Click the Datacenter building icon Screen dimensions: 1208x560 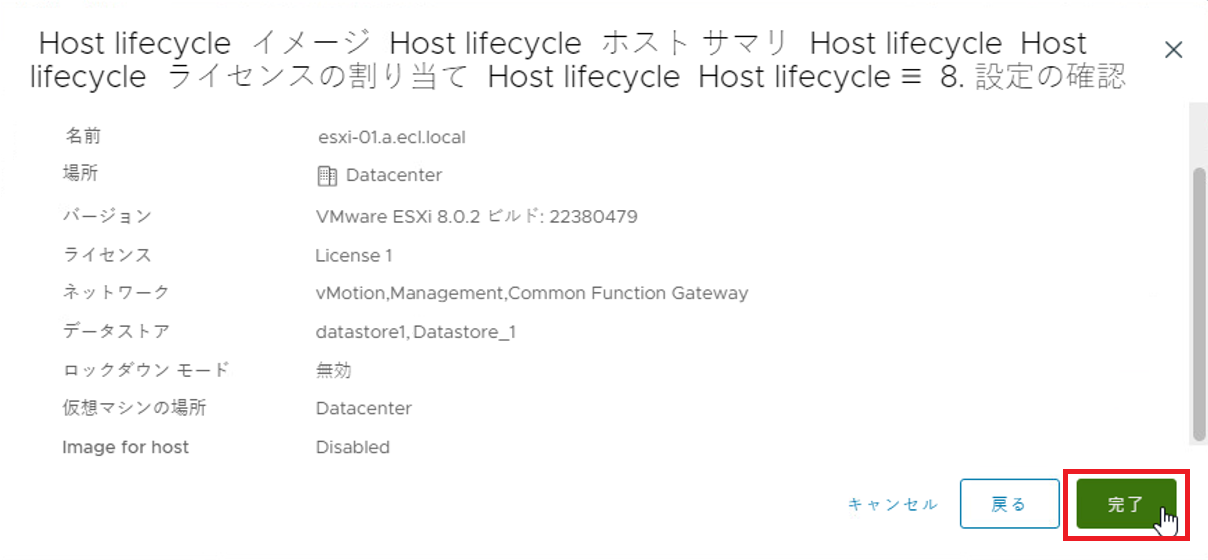tap(327, 176)
